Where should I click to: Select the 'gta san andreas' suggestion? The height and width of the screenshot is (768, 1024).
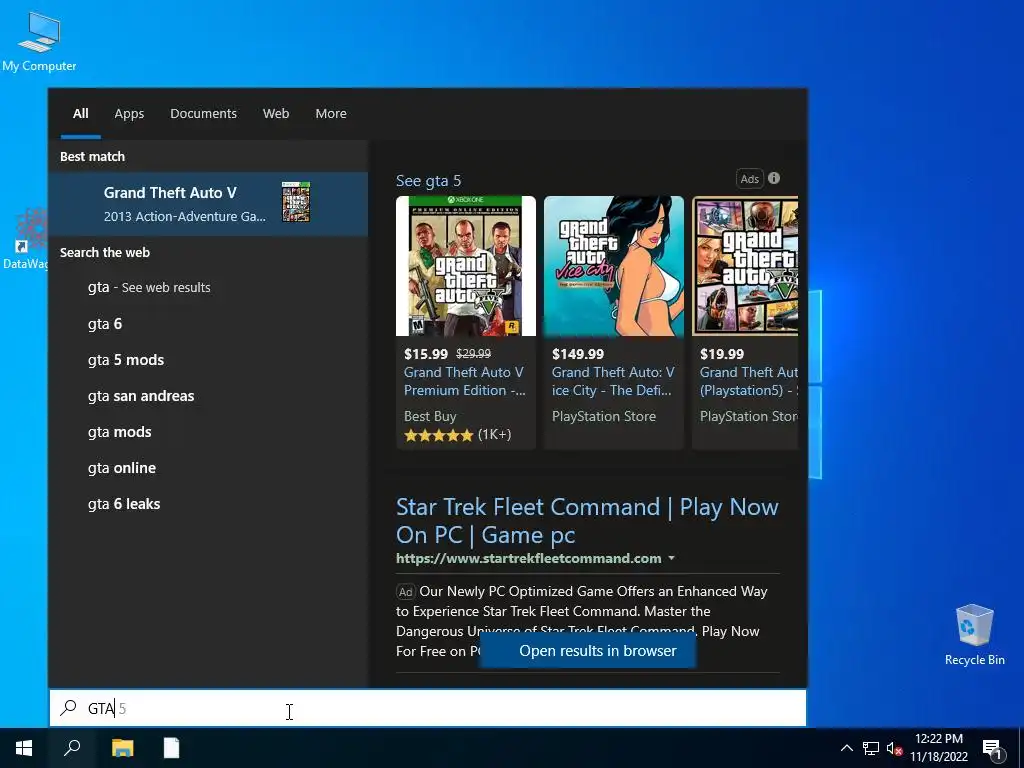208,396
